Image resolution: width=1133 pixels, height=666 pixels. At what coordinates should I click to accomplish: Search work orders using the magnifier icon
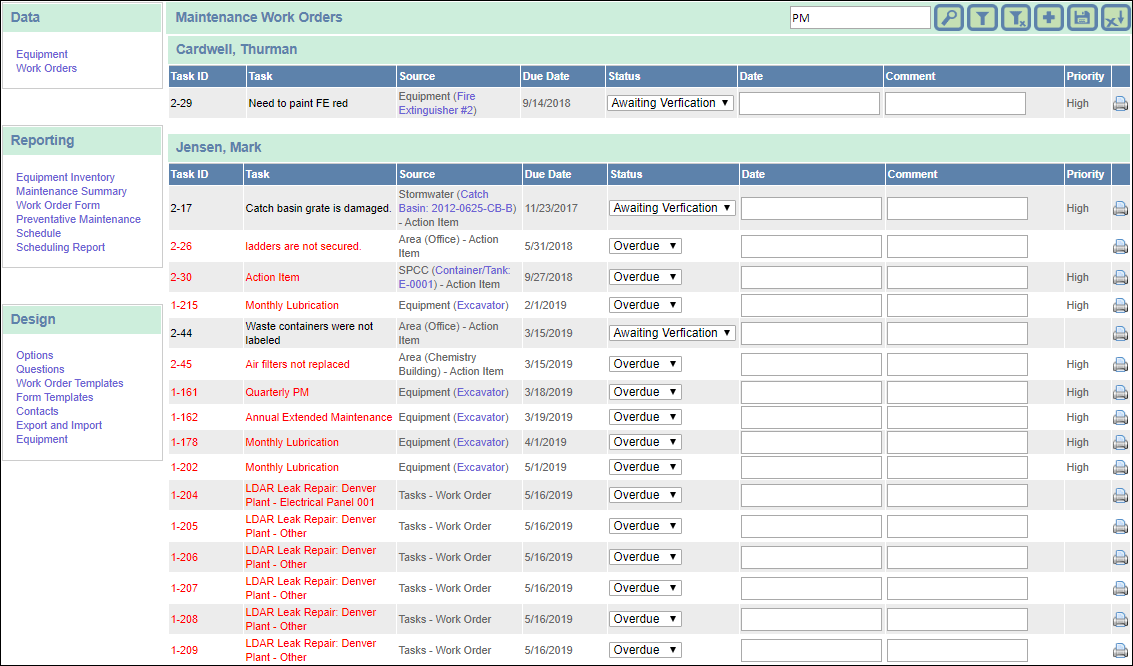click(948, 17)
